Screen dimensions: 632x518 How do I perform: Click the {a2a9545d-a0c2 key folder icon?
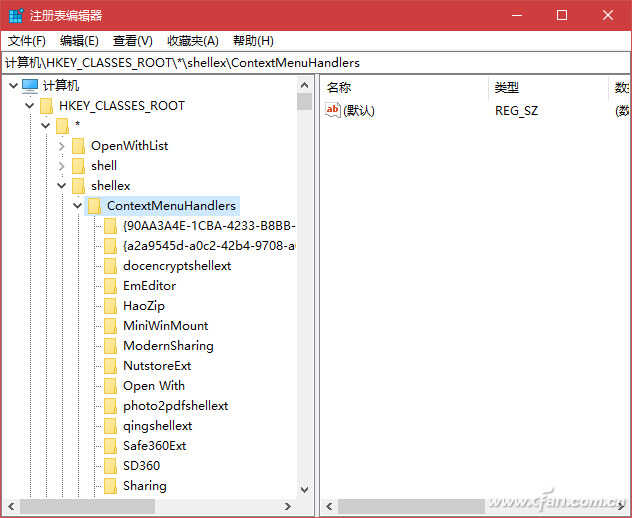110,245
